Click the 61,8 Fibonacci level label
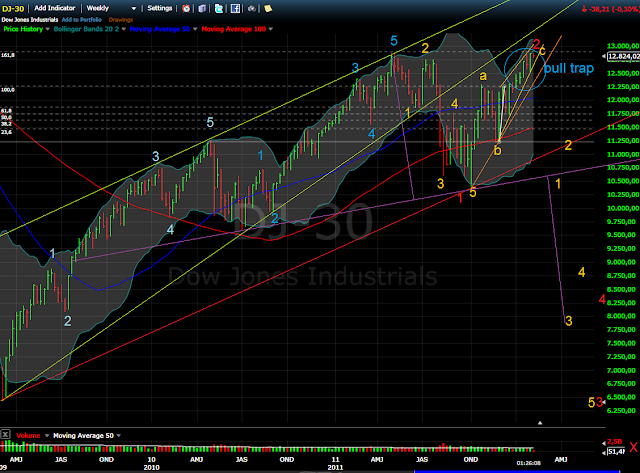 click(7, 111)
